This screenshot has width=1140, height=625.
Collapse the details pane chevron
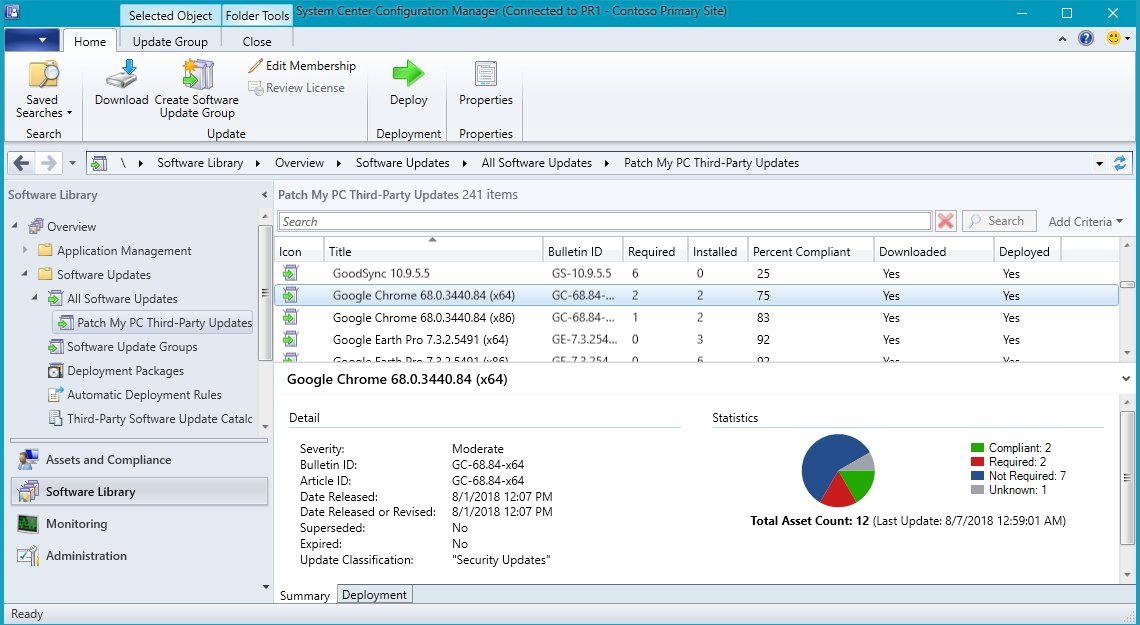point(1126,379)
